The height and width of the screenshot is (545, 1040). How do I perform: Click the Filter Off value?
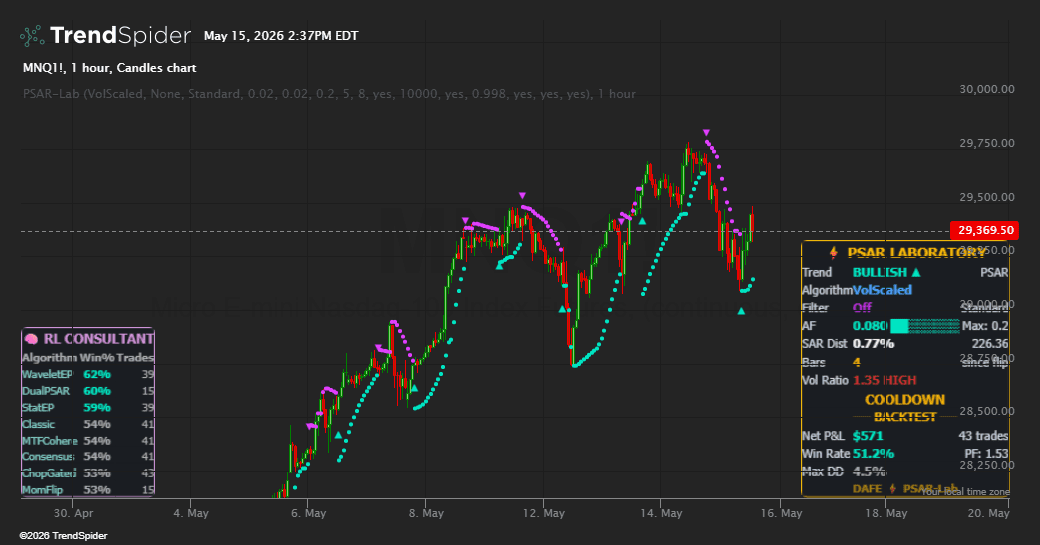862,308
